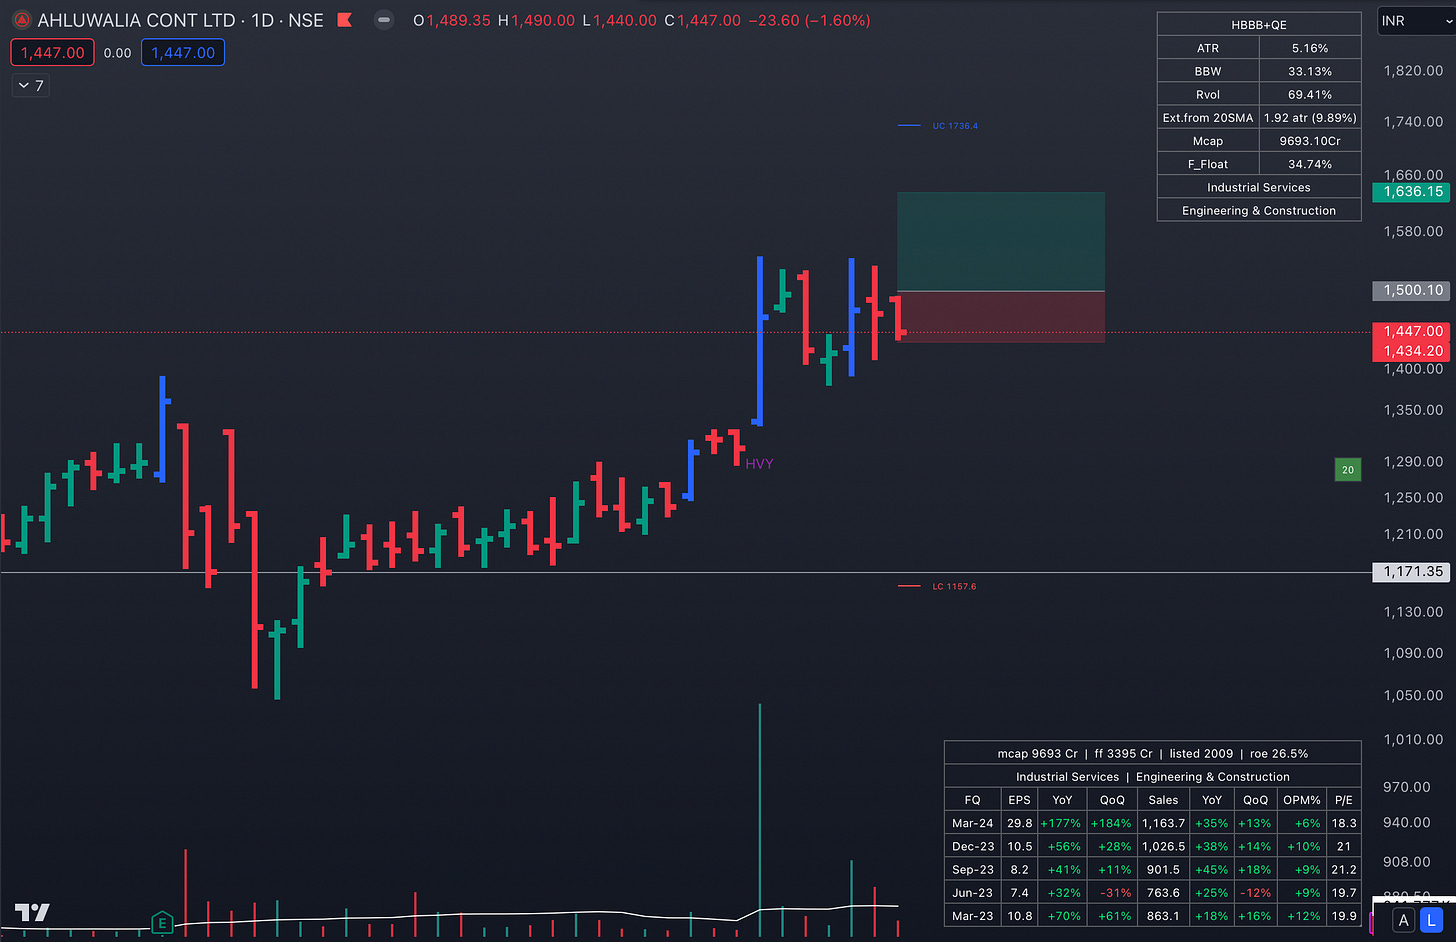
Task: Click the EPS column header
Action: click(x=1019, y=800)
